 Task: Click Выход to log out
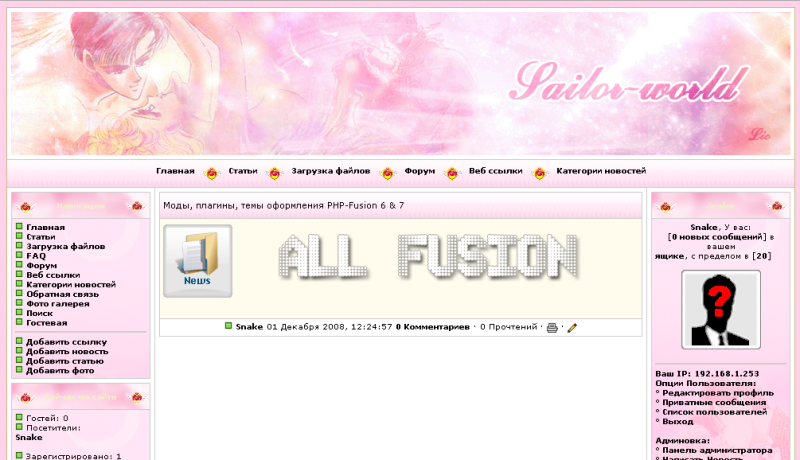[678, 422]
